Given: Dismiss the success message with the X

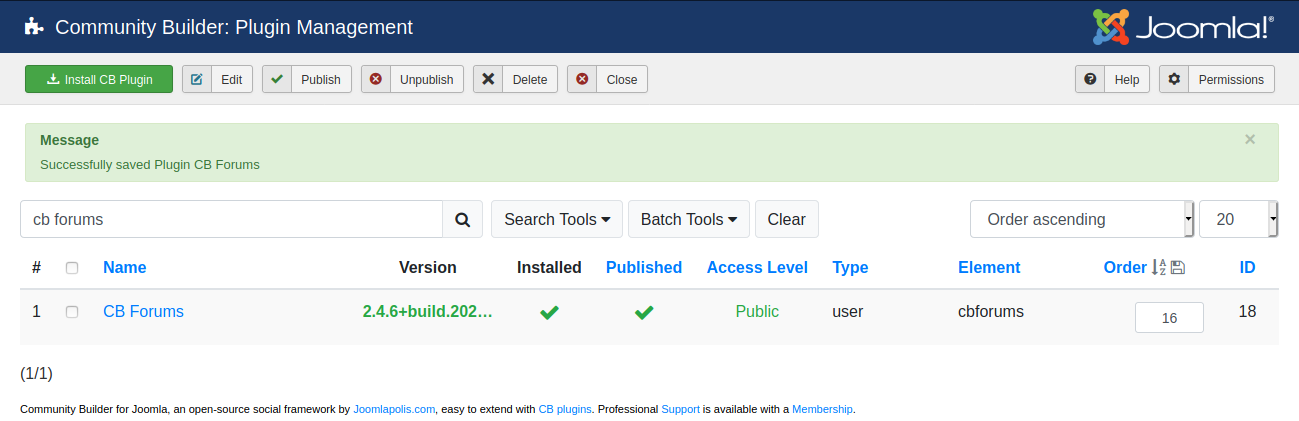Looking at the screenshot, I should [1250, 140].
